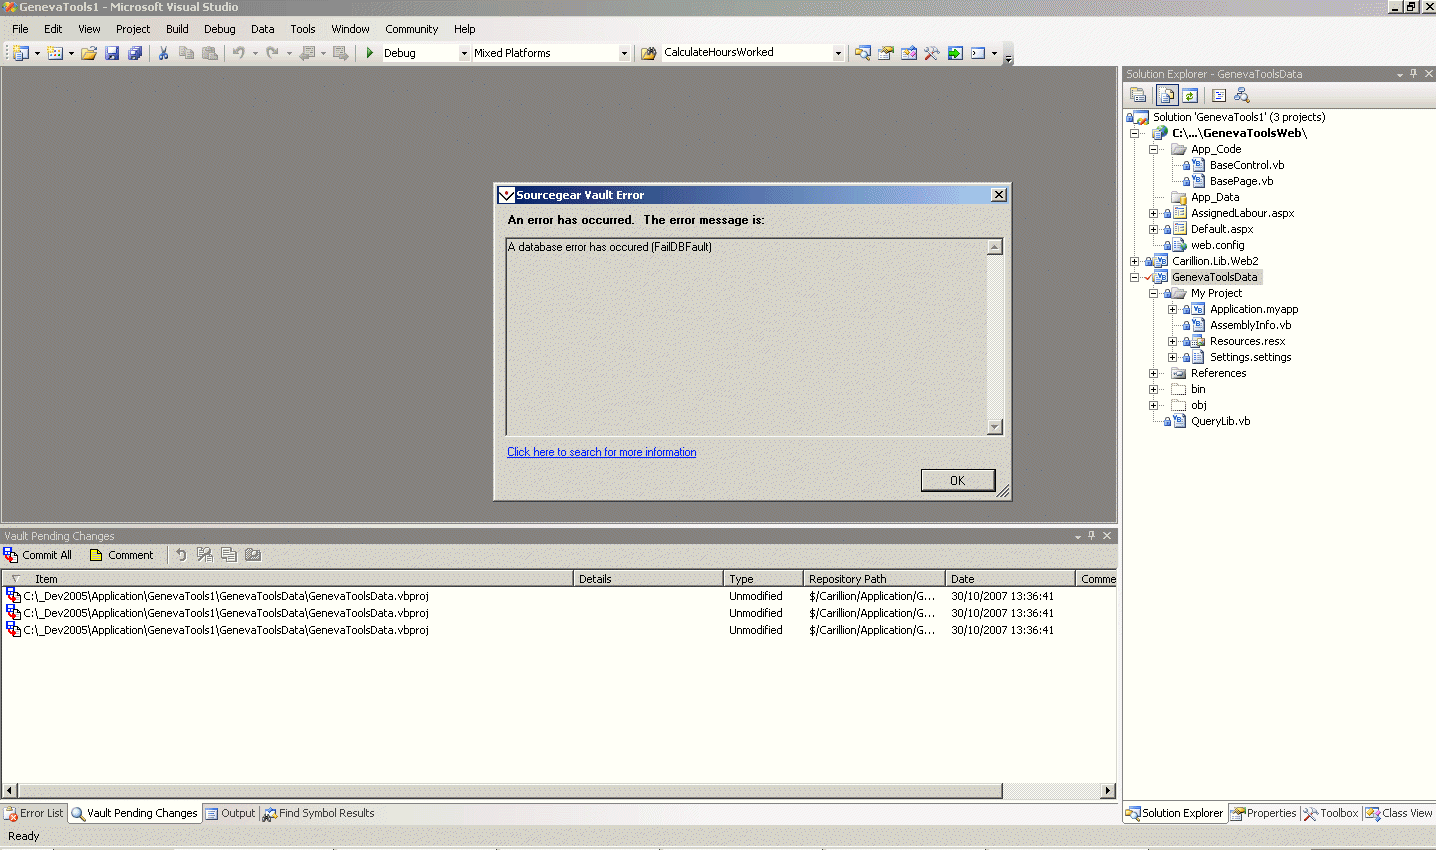Select web.config in Solution Explorer
The height and width of the screenshot is (850, 1436).
1217,245
